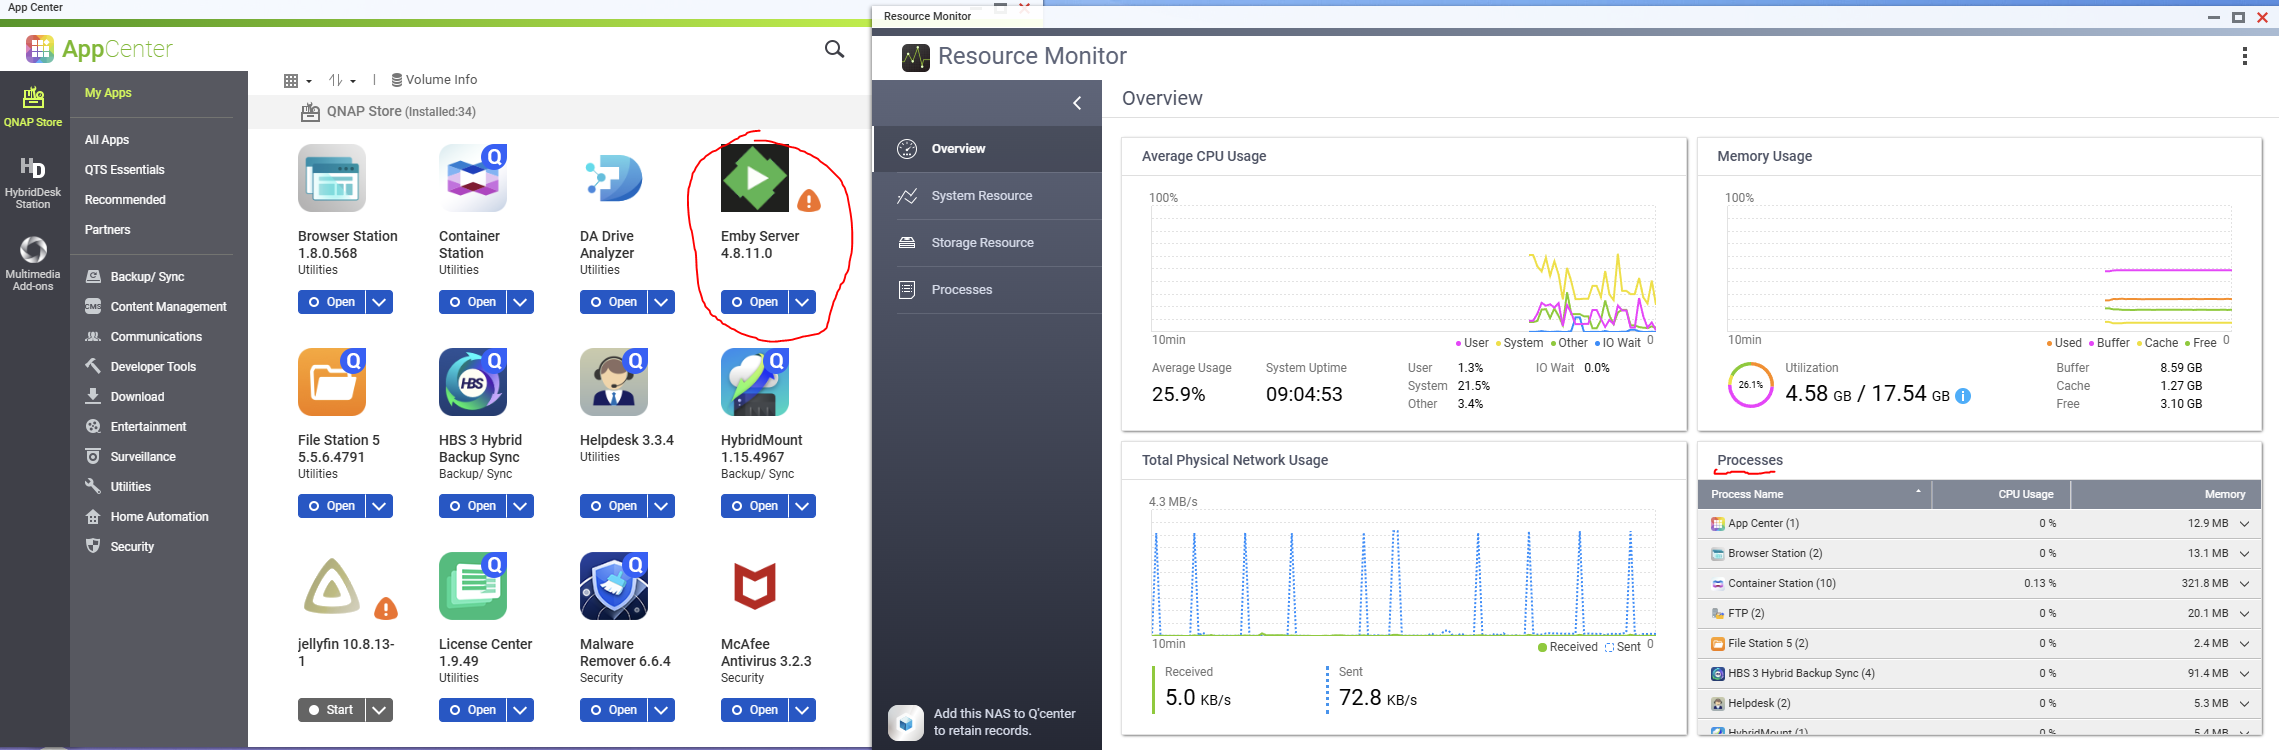Open License Center with Open button
The width and height of the screenshot is (2279, 750).
pyautogui.click(x=472, y=710)
